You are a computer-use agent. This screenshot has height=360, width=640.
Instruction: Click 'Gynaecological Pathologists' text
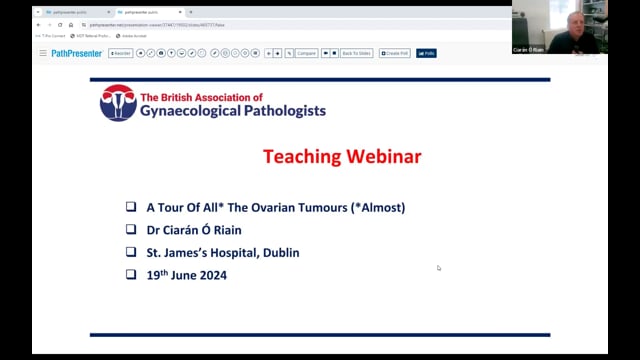233,111
